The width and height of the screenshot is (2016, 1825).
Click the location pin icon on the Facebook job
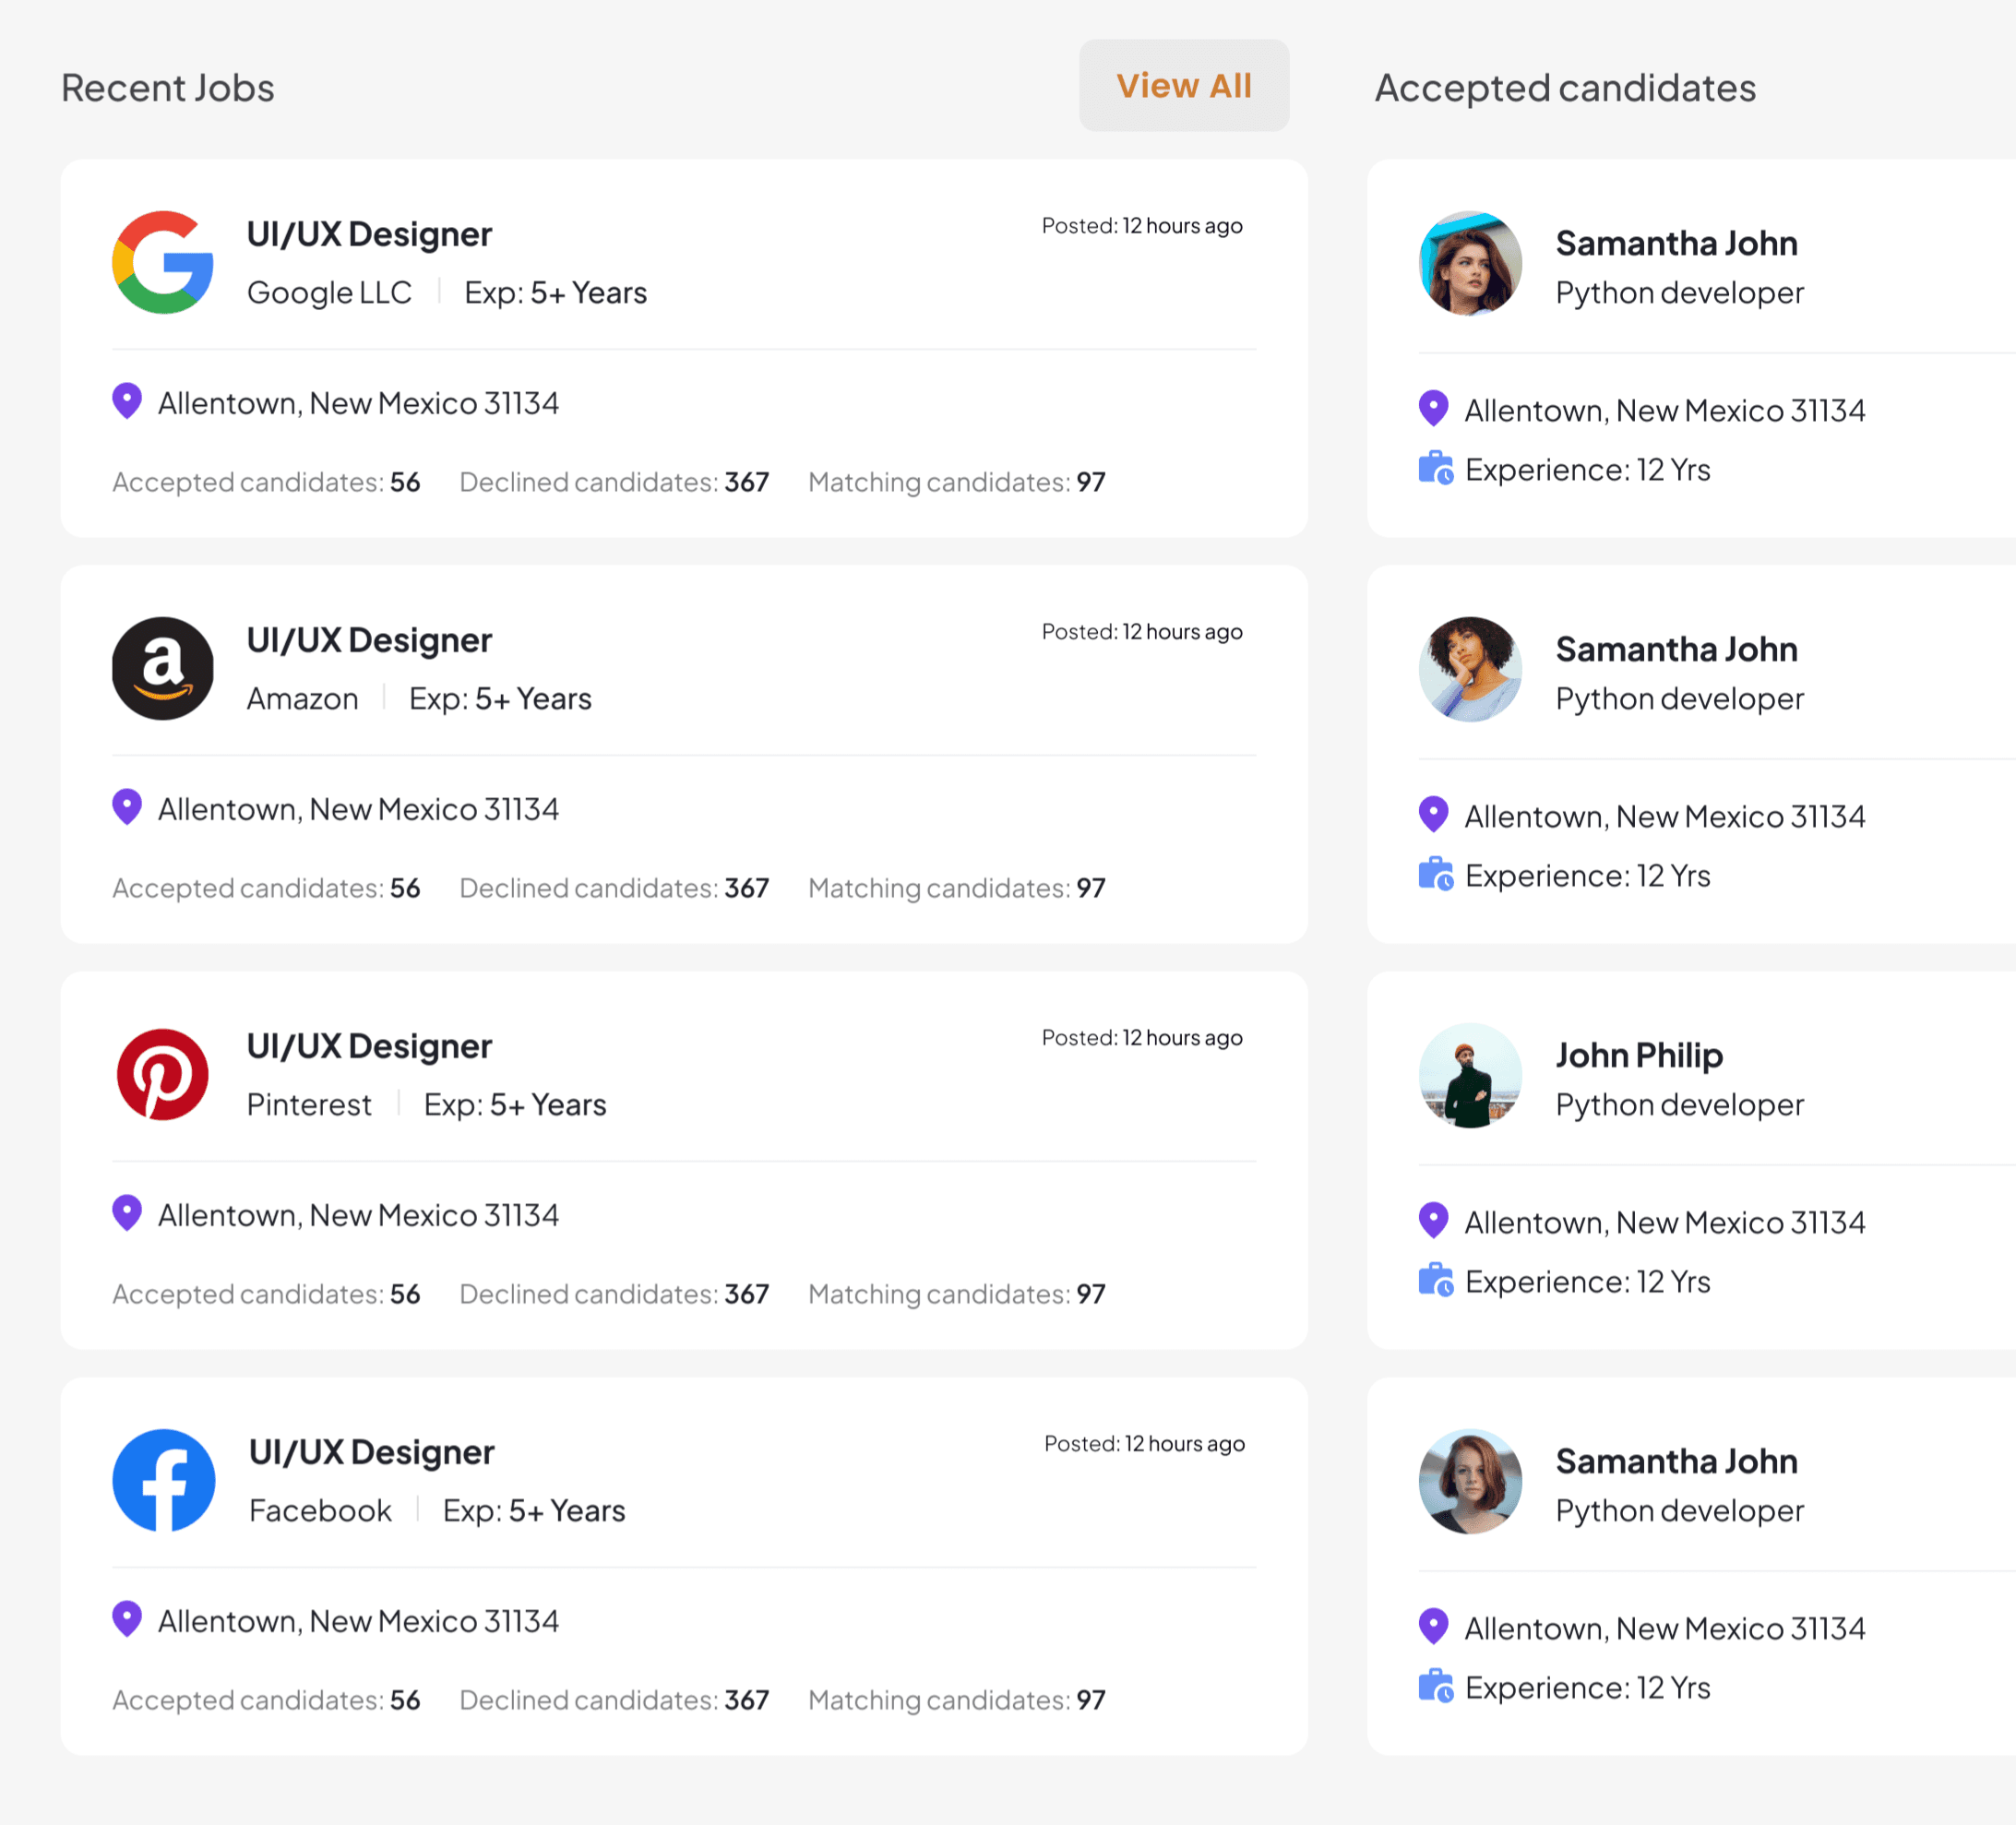point(128,1619)
